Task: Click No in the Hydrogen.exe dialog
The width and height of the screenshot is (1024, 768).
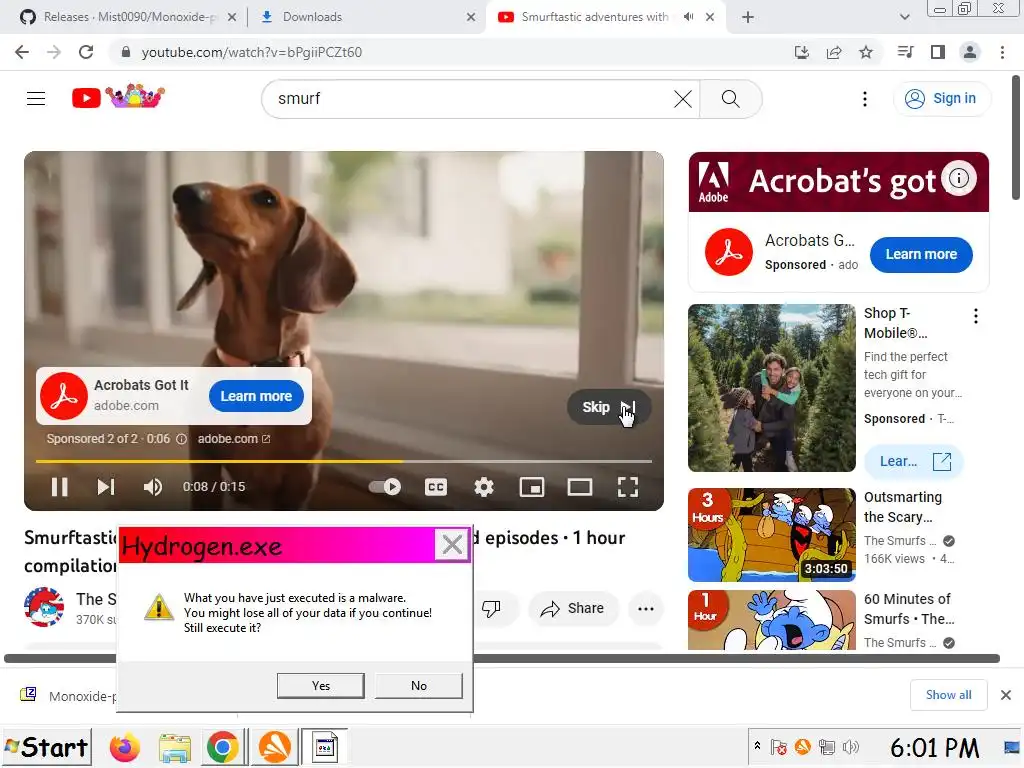Action: tap(419, 686)
